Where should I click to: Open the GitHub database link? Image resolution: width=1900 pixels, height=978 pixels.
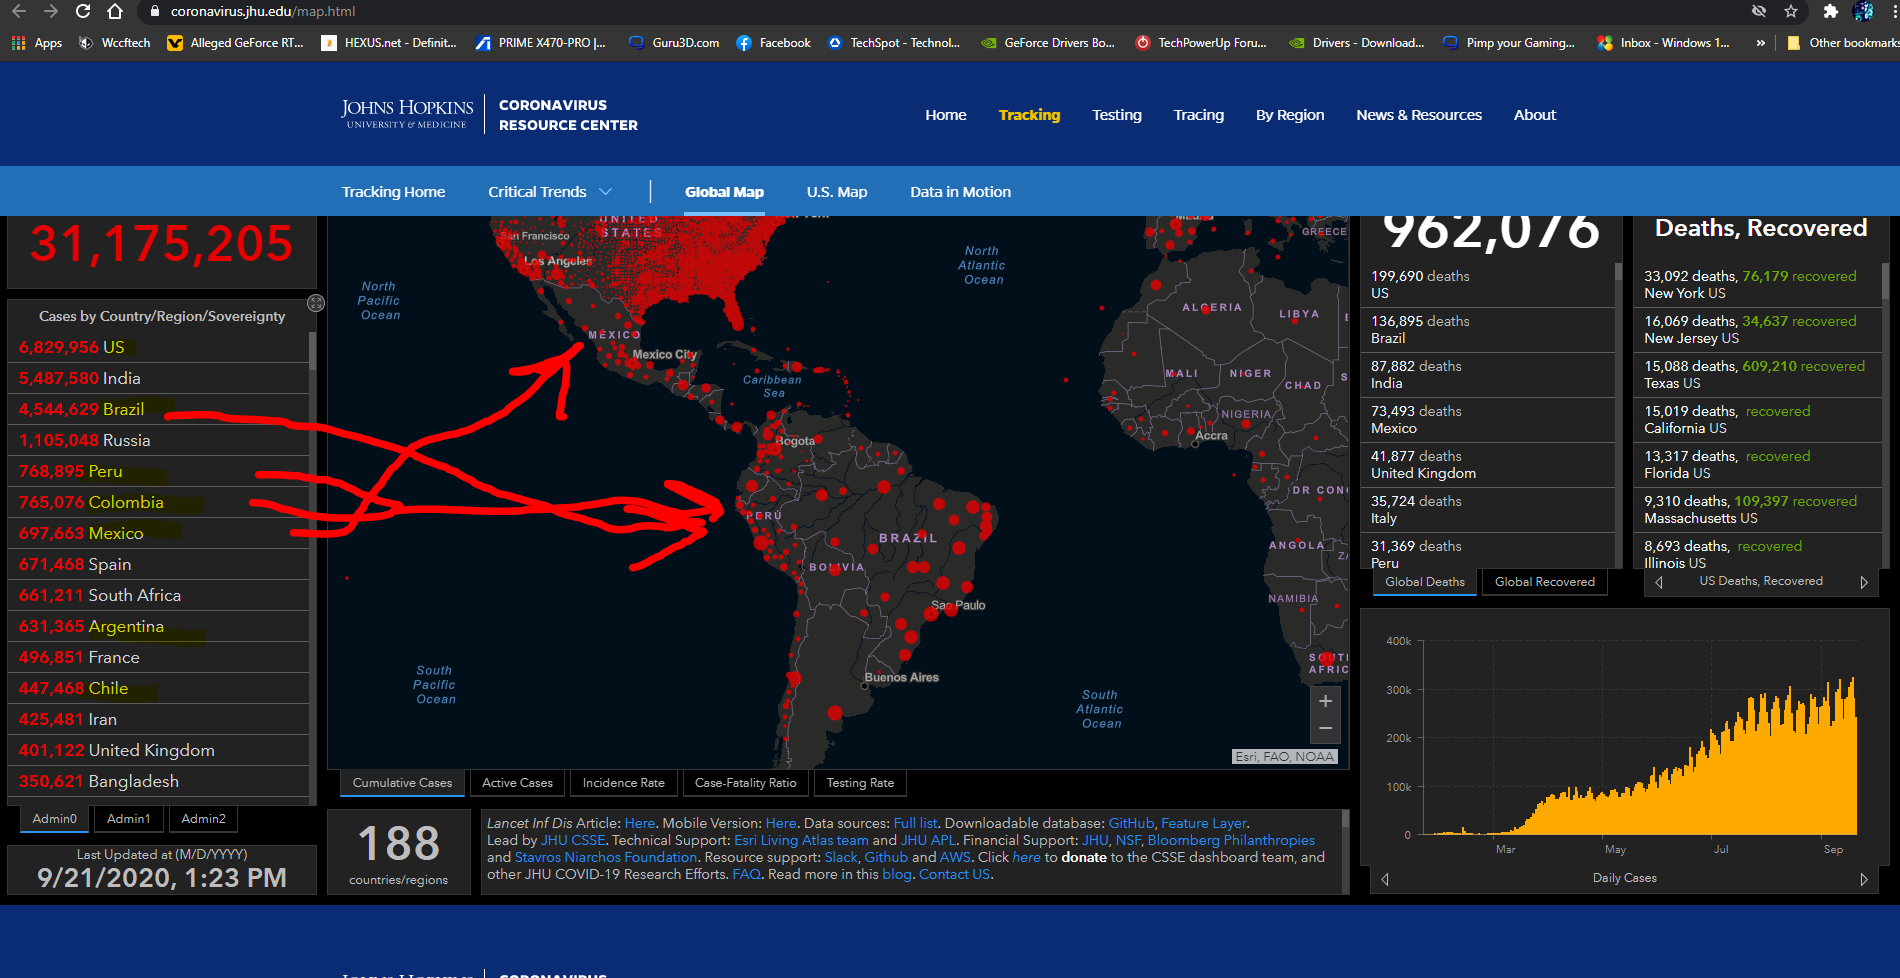pos(1131,823)
